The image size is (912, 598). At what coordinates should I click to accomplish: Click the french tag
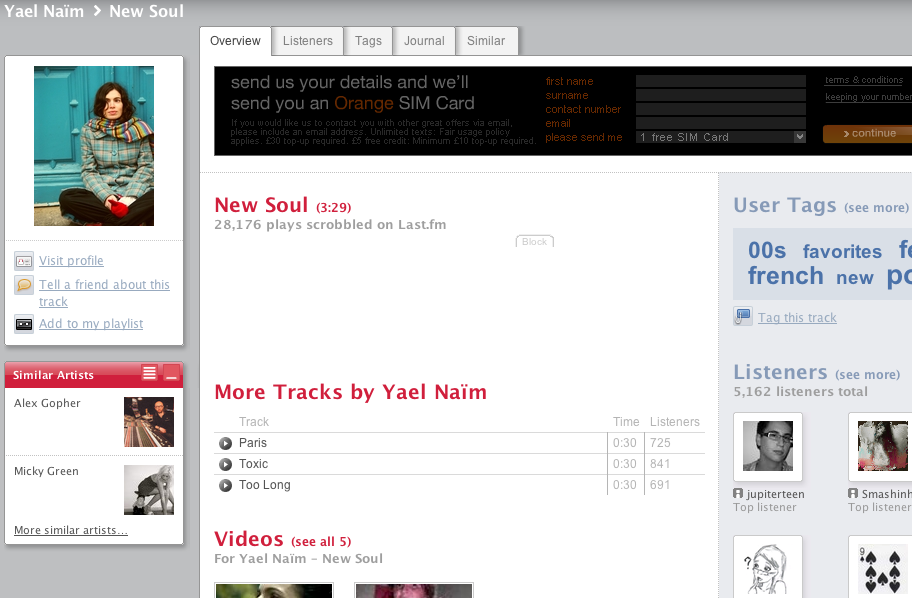[786, 276]
